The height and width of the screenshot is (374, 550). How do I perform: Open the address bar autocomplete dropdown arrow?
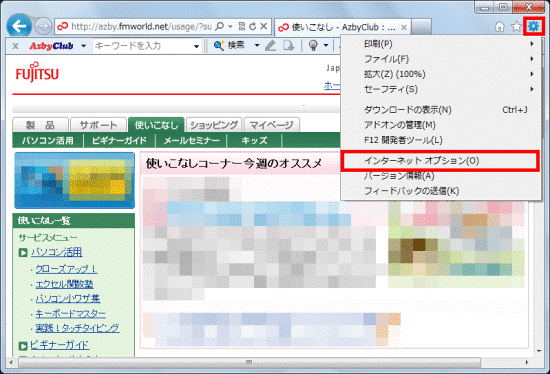tap(230, 27)
